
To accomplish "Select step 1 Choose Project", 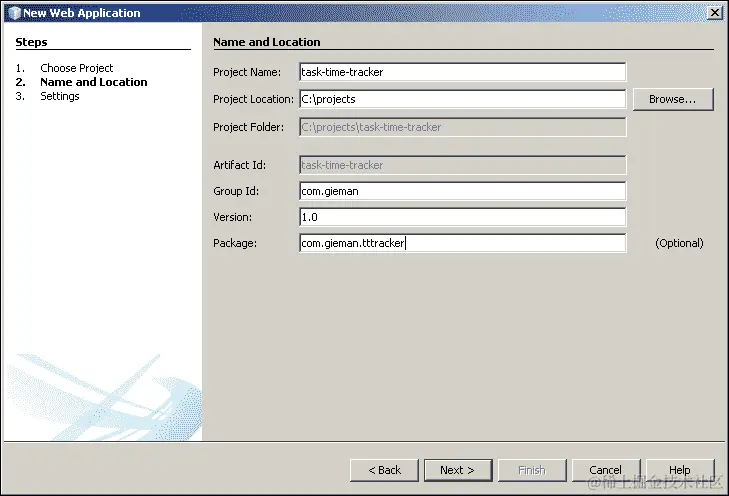I will tap(77, 68).
